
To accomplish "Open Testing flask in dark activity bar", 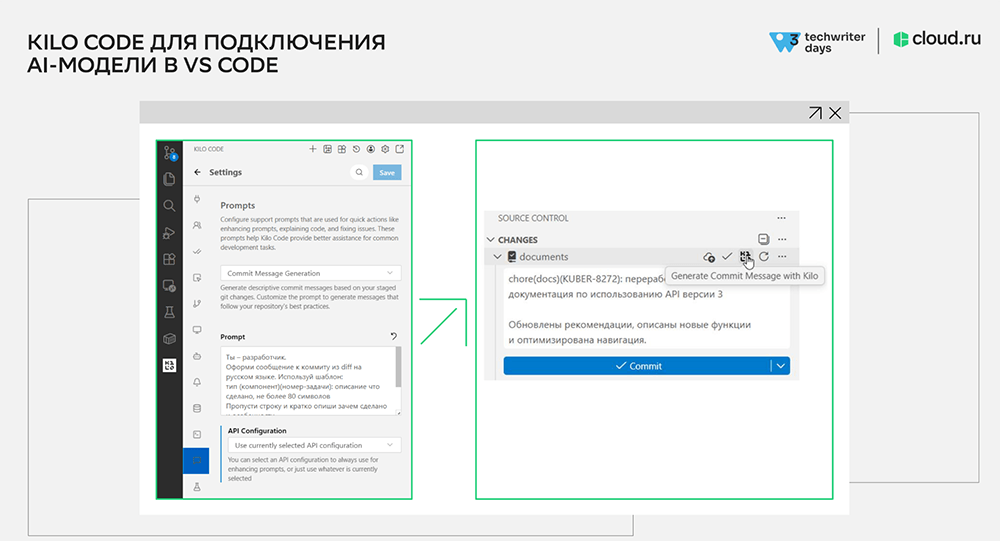I will tap(169, 312).
